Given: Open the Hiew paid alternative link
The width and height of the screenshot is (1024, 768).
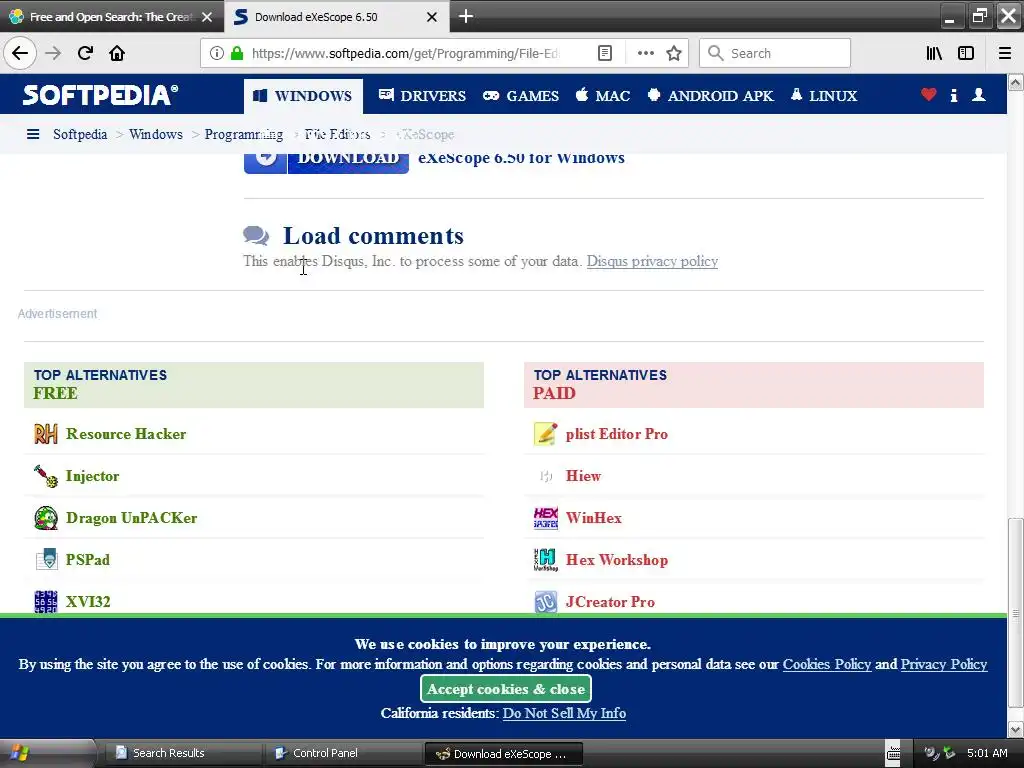Looking at the screenshot, I should pyautogui.click(x=583, y=476).
